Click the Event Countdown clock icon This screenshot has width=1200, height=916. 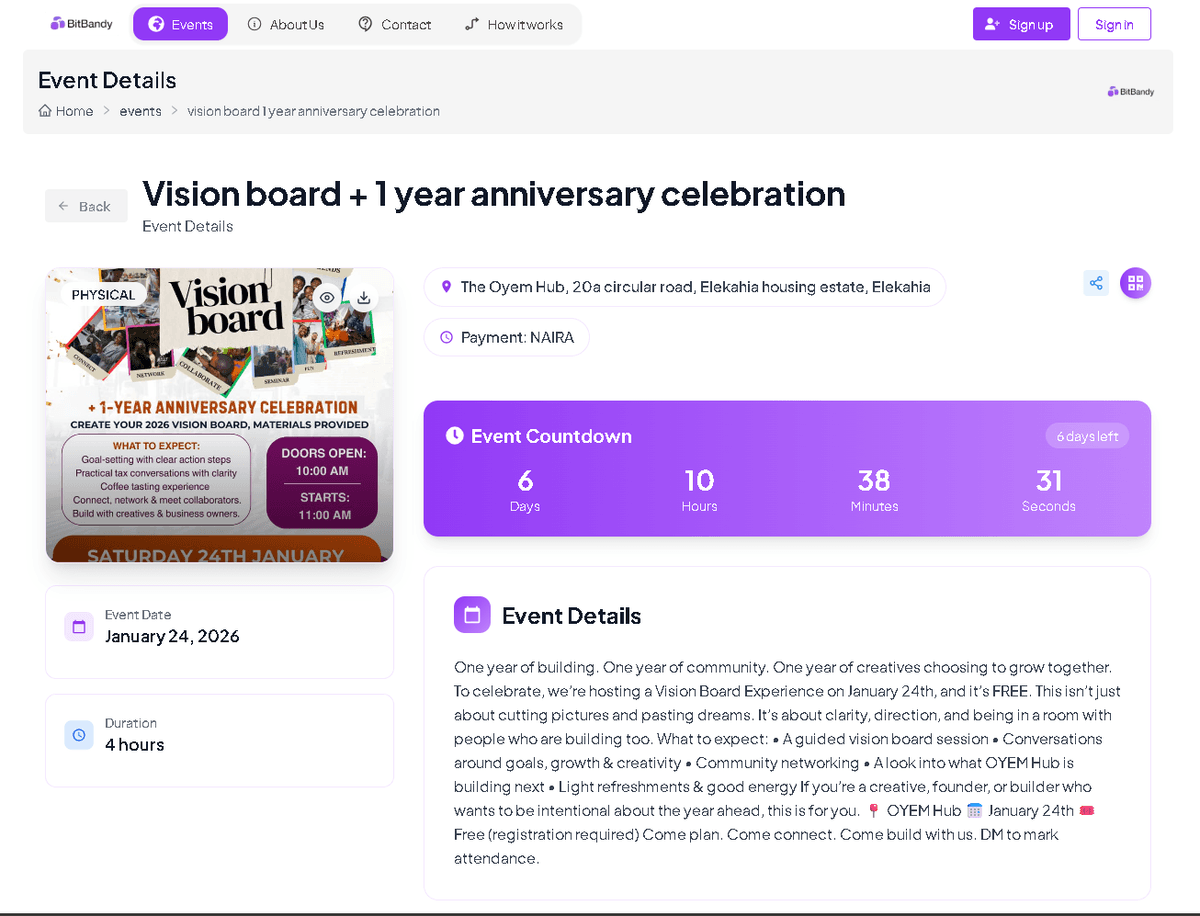click(455, 435)
